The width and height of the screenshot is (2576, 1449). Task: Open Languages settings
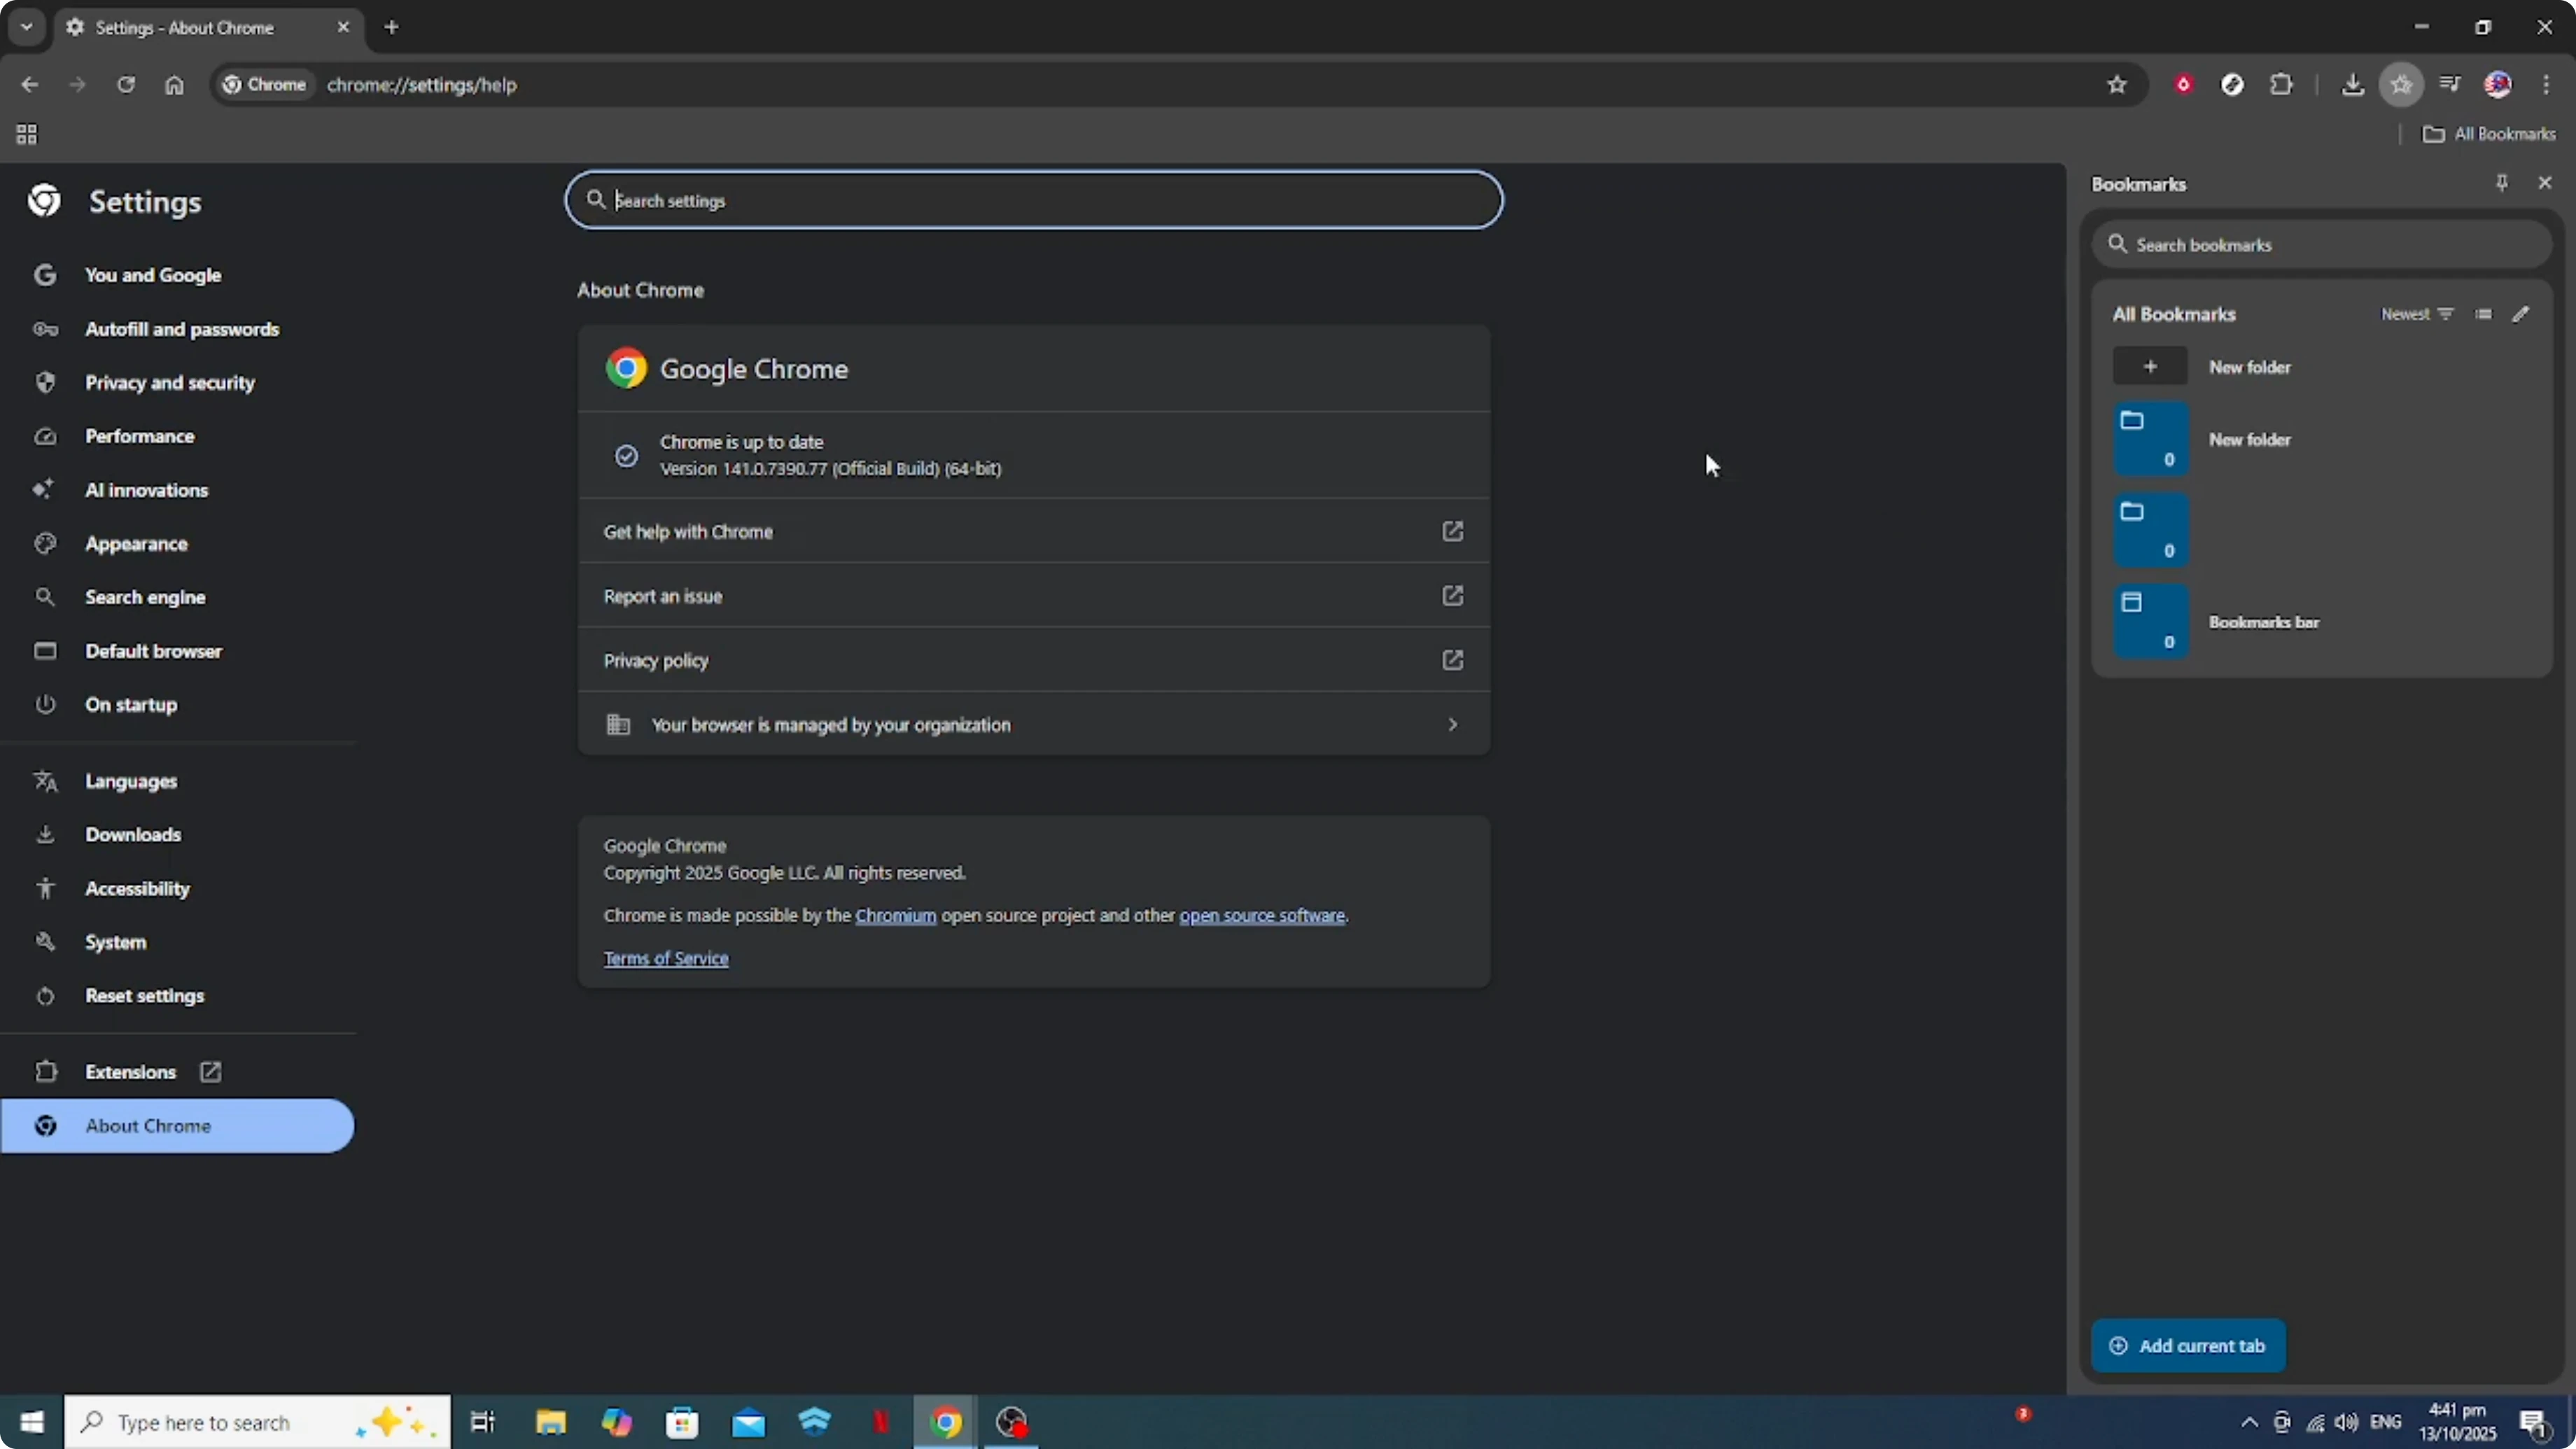[x=131, y=781]
